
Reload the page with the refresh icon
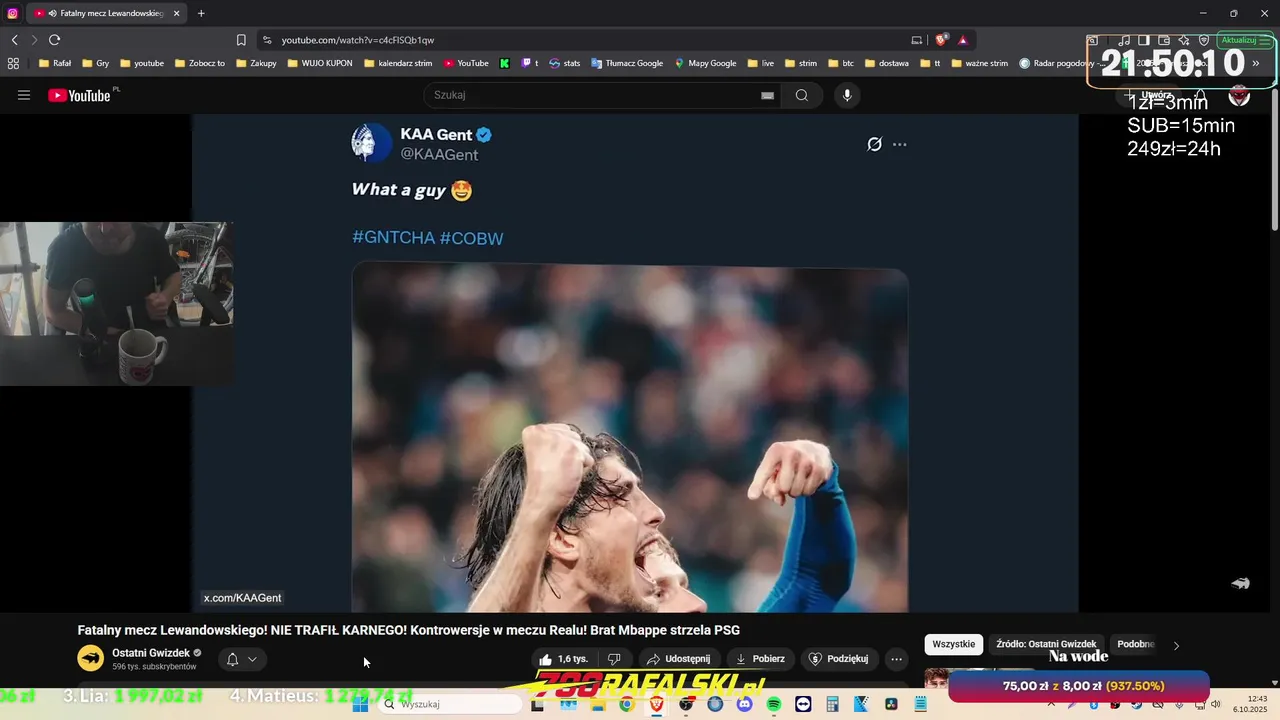tap(54, 40)
